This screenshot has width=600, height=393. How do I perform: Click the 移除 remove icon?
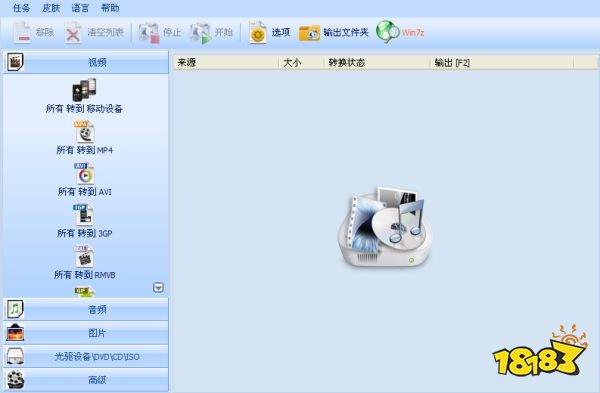[x=22, y=32]
